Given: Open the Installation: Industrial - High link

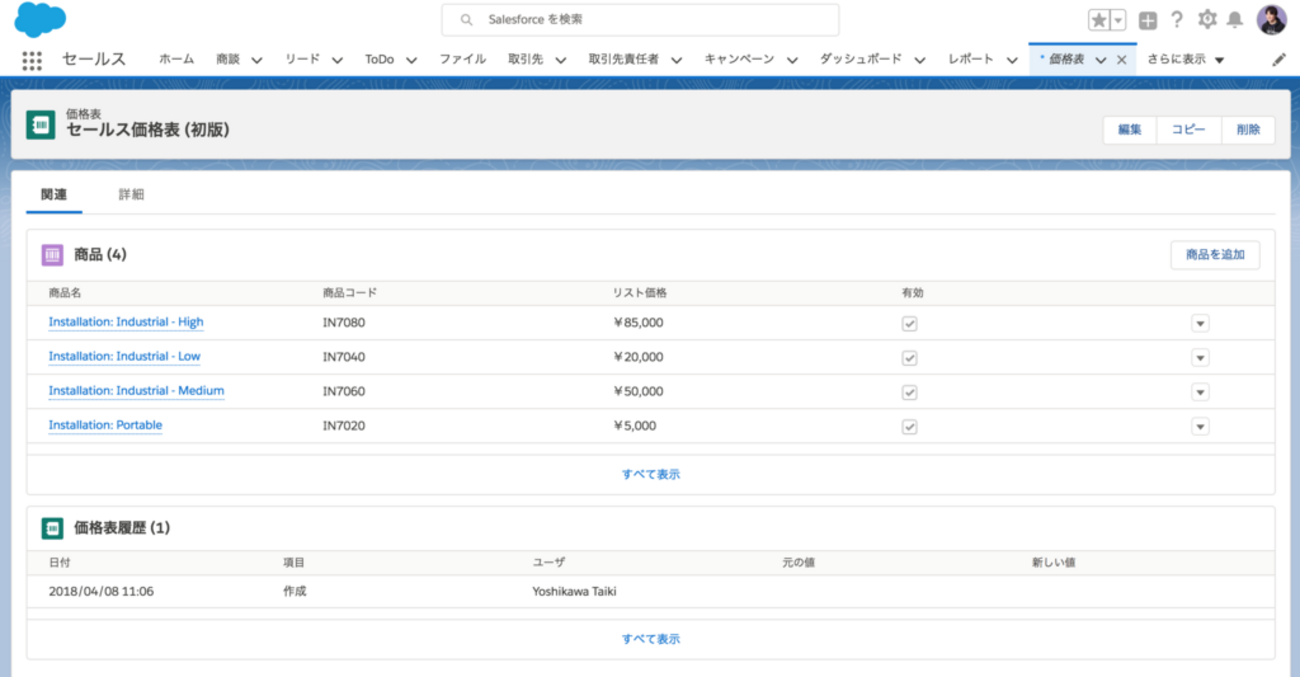Looking at the screenshot, I should [x=126, y=322].
